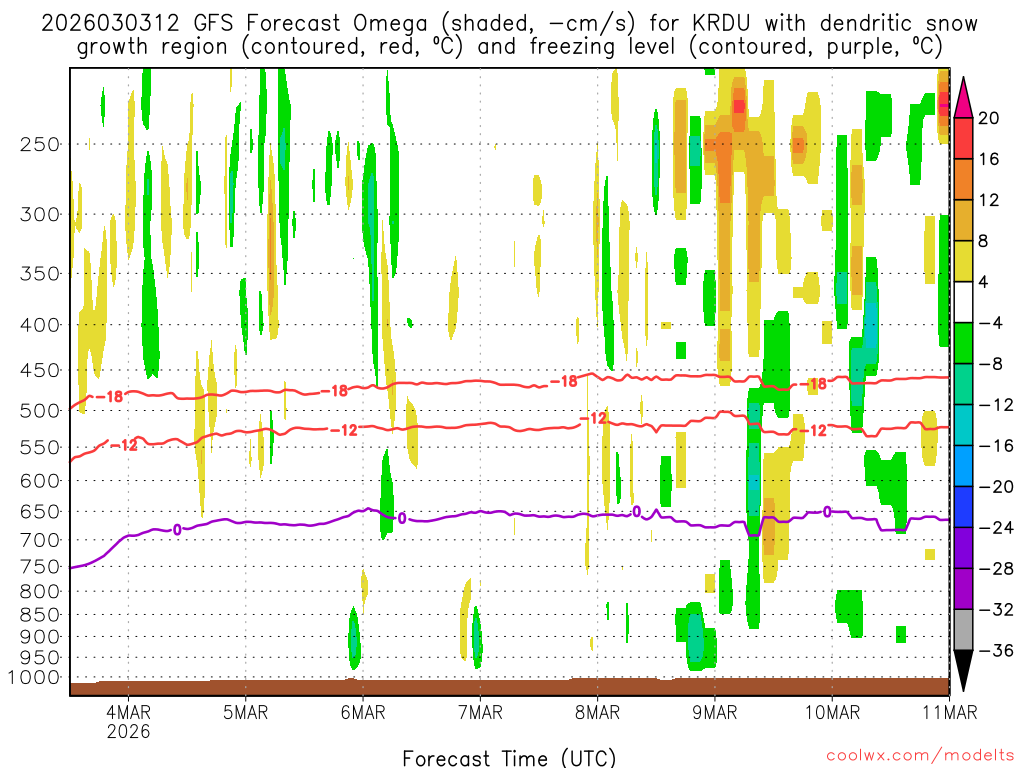Click the 850 pressure level label
Viewport: 1024px width, 768px height.
(x=39, y=615)
